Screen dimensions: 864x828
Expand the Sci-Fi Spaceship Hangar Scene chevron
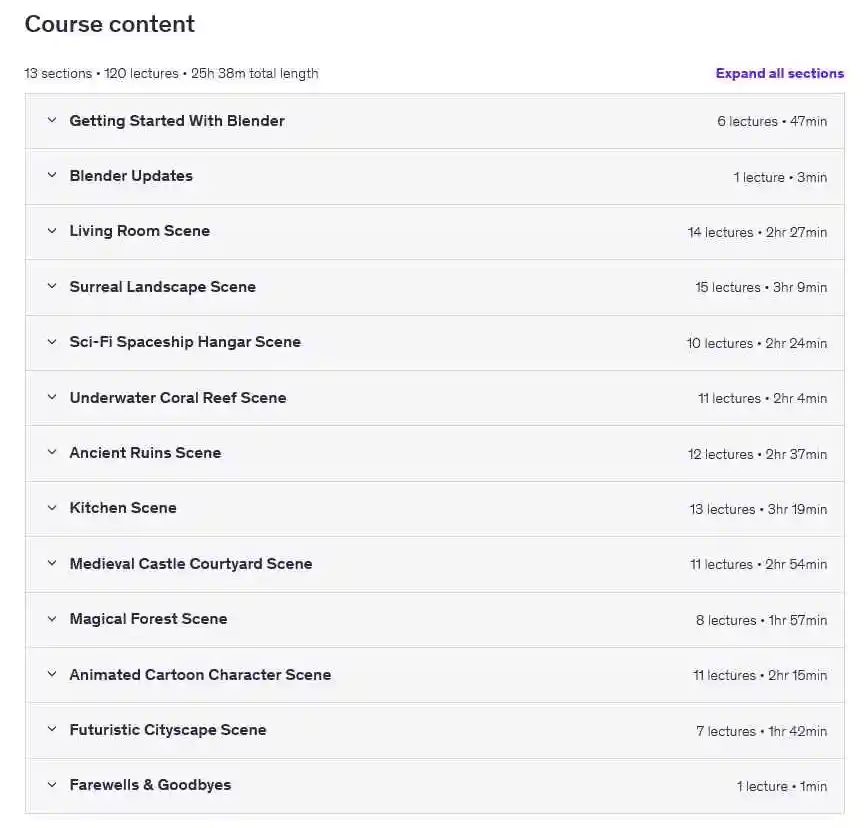click(x=52, y=342)
